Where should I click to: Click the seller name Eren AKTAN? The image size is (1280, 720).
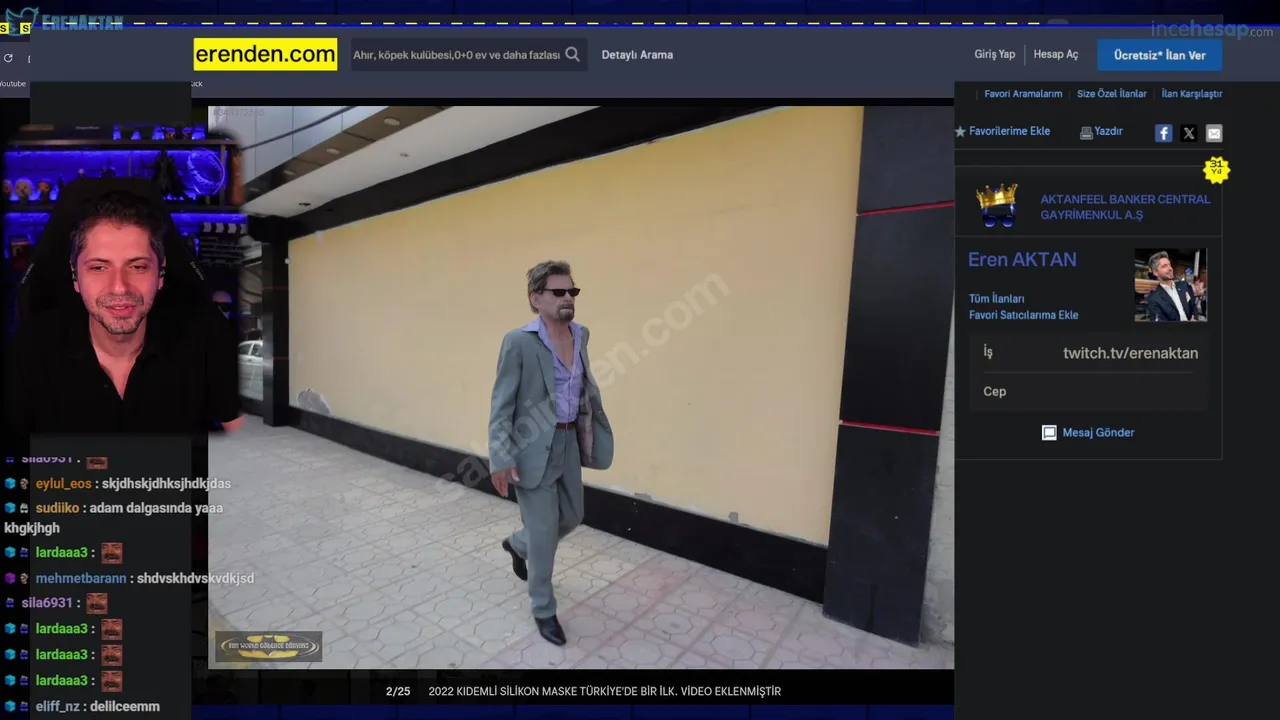coord(1022,260)
